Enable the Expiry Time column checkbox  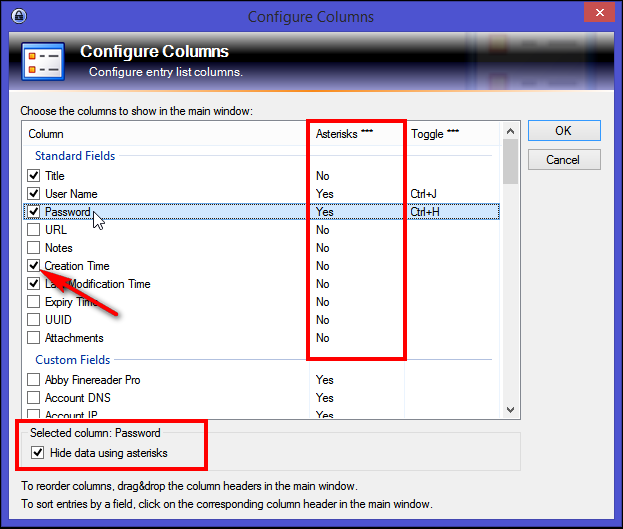click(x=34, y=302)
